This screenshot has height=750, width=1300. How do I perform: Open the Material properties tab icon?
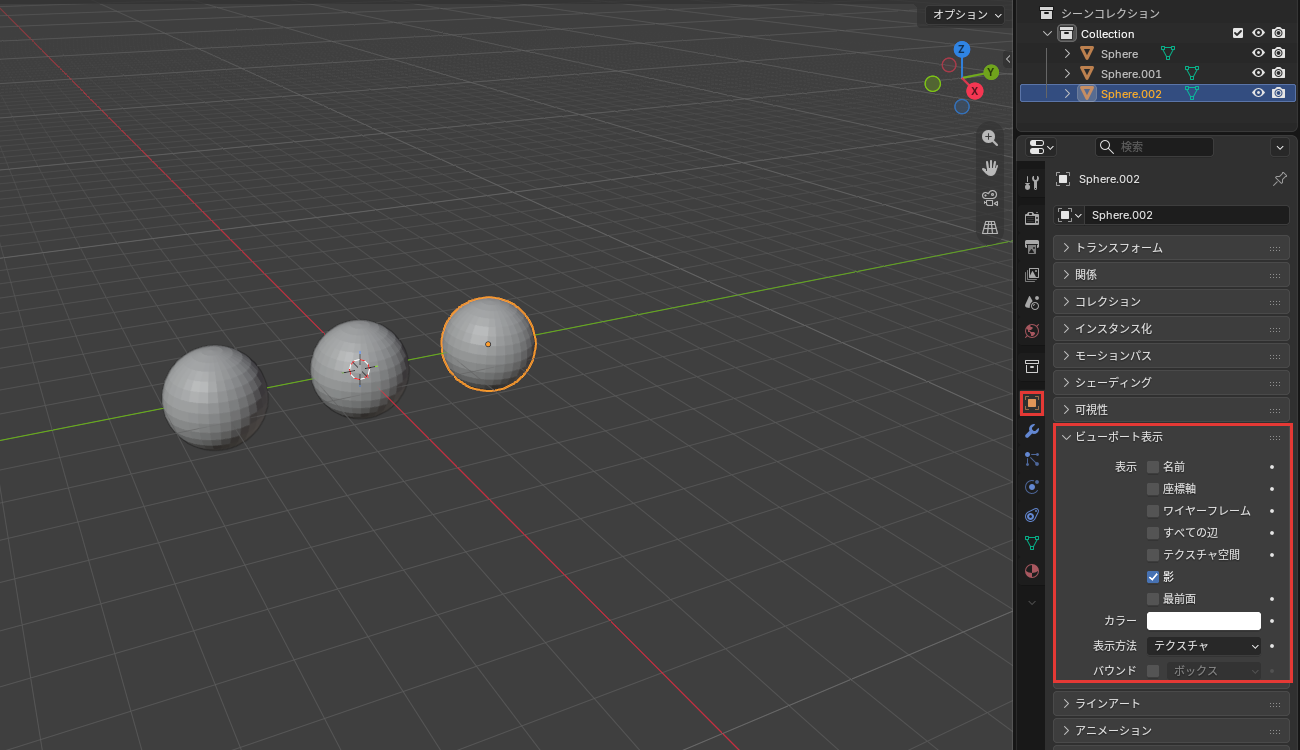[x=1032, y=571]
